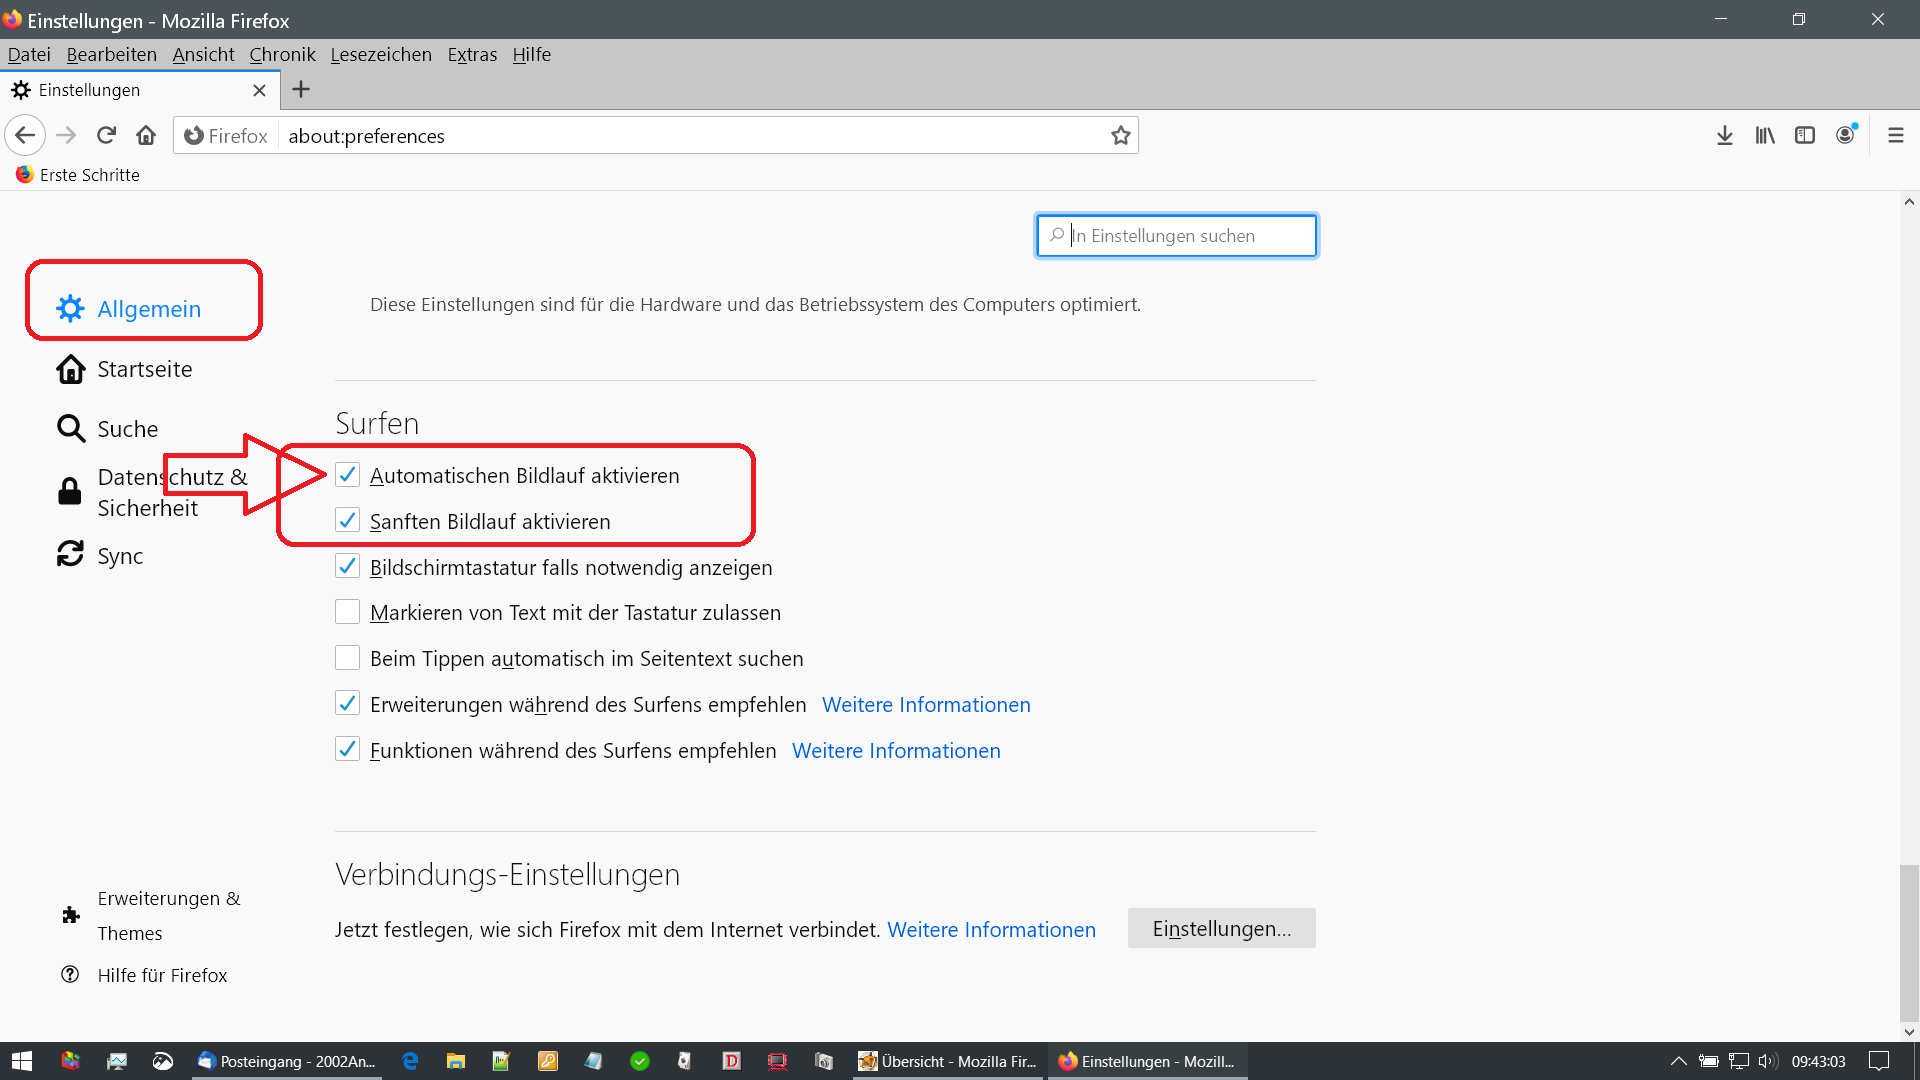Toggle the sidebar view icon
This screenshot has height=1080, width=1920.
point(1804,135)
